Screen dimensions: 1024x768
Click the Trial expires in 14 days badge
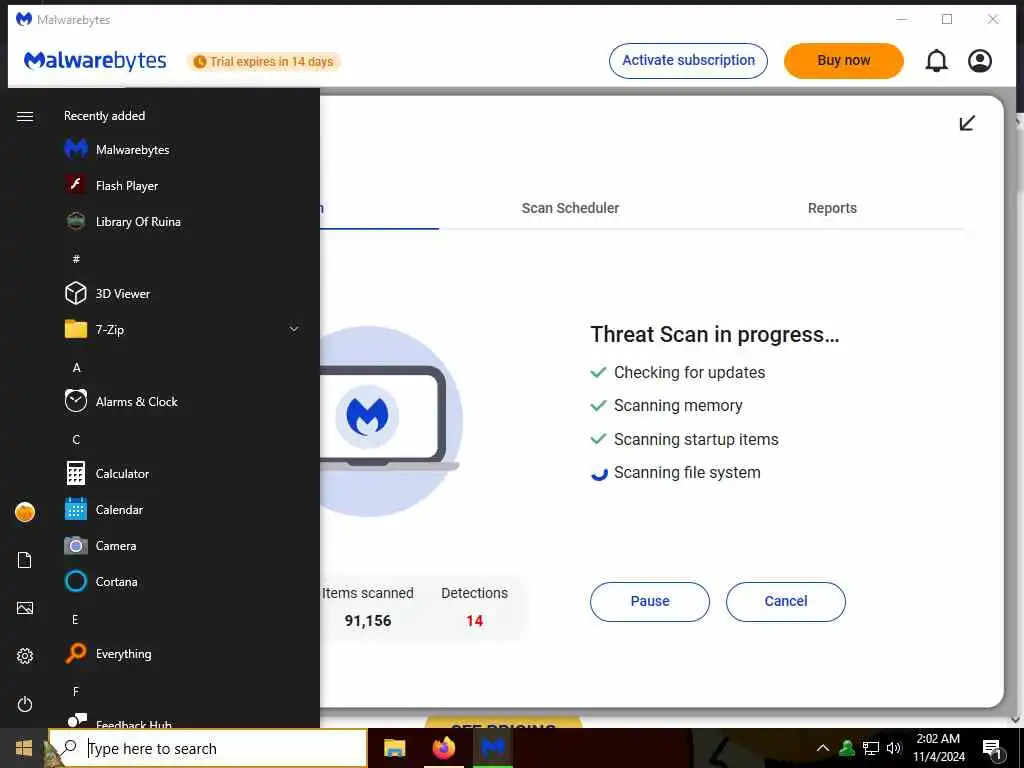click(x=264, y=61)
